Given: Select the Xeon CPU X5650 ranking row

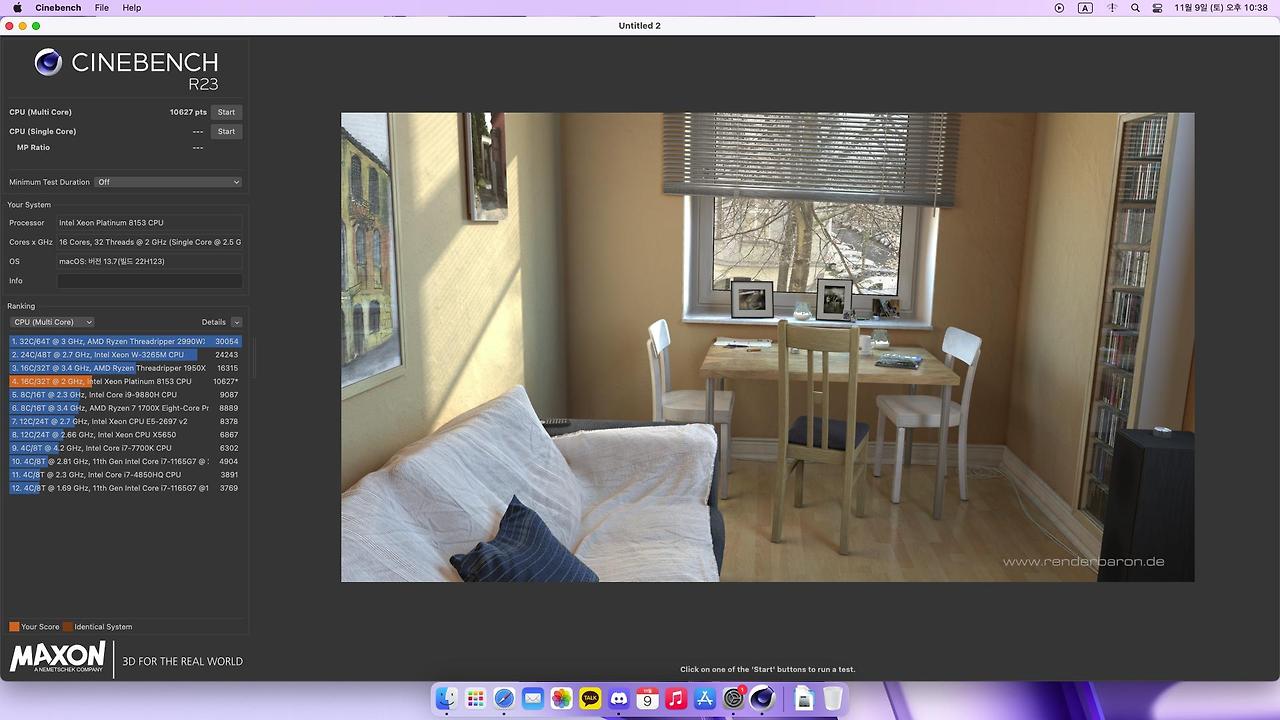Looking at the screenshot, I should tap(125, 435).
